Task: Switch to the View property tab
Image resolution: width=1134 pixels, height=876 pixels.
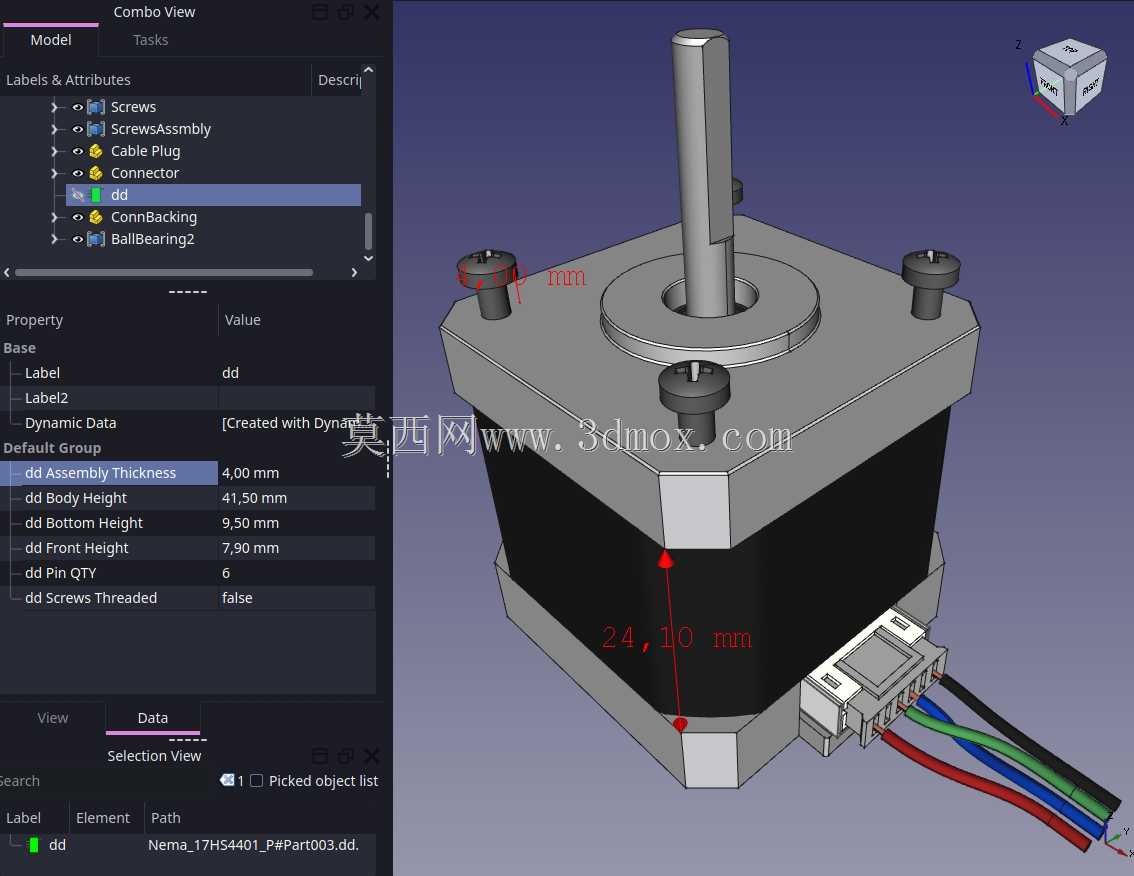Action: pos(53,718)
